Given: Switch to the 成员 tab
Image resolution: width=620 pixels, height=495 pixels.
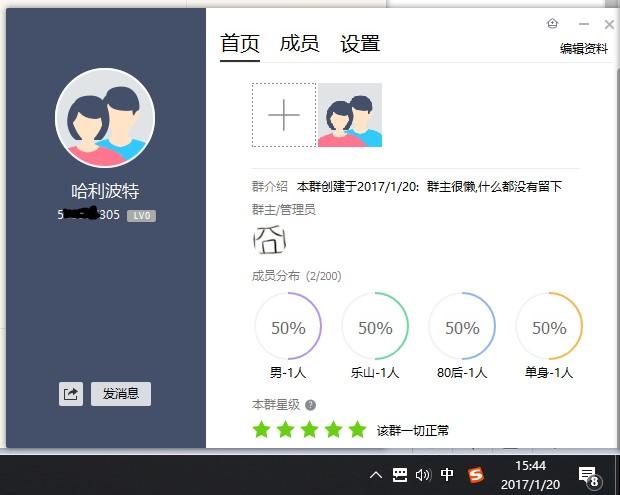Looking at the screenshot, I should tap(299, 43).
